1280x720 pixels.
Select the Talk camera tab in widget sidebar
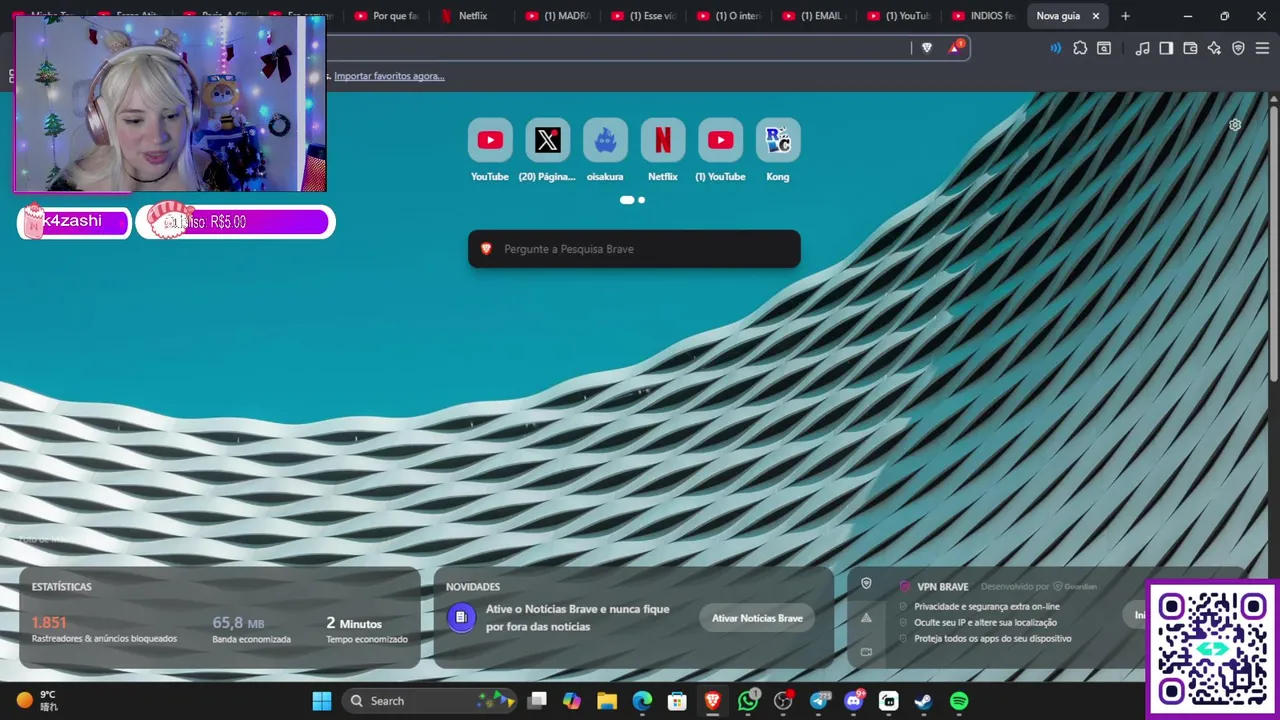(x=866, y=652)
